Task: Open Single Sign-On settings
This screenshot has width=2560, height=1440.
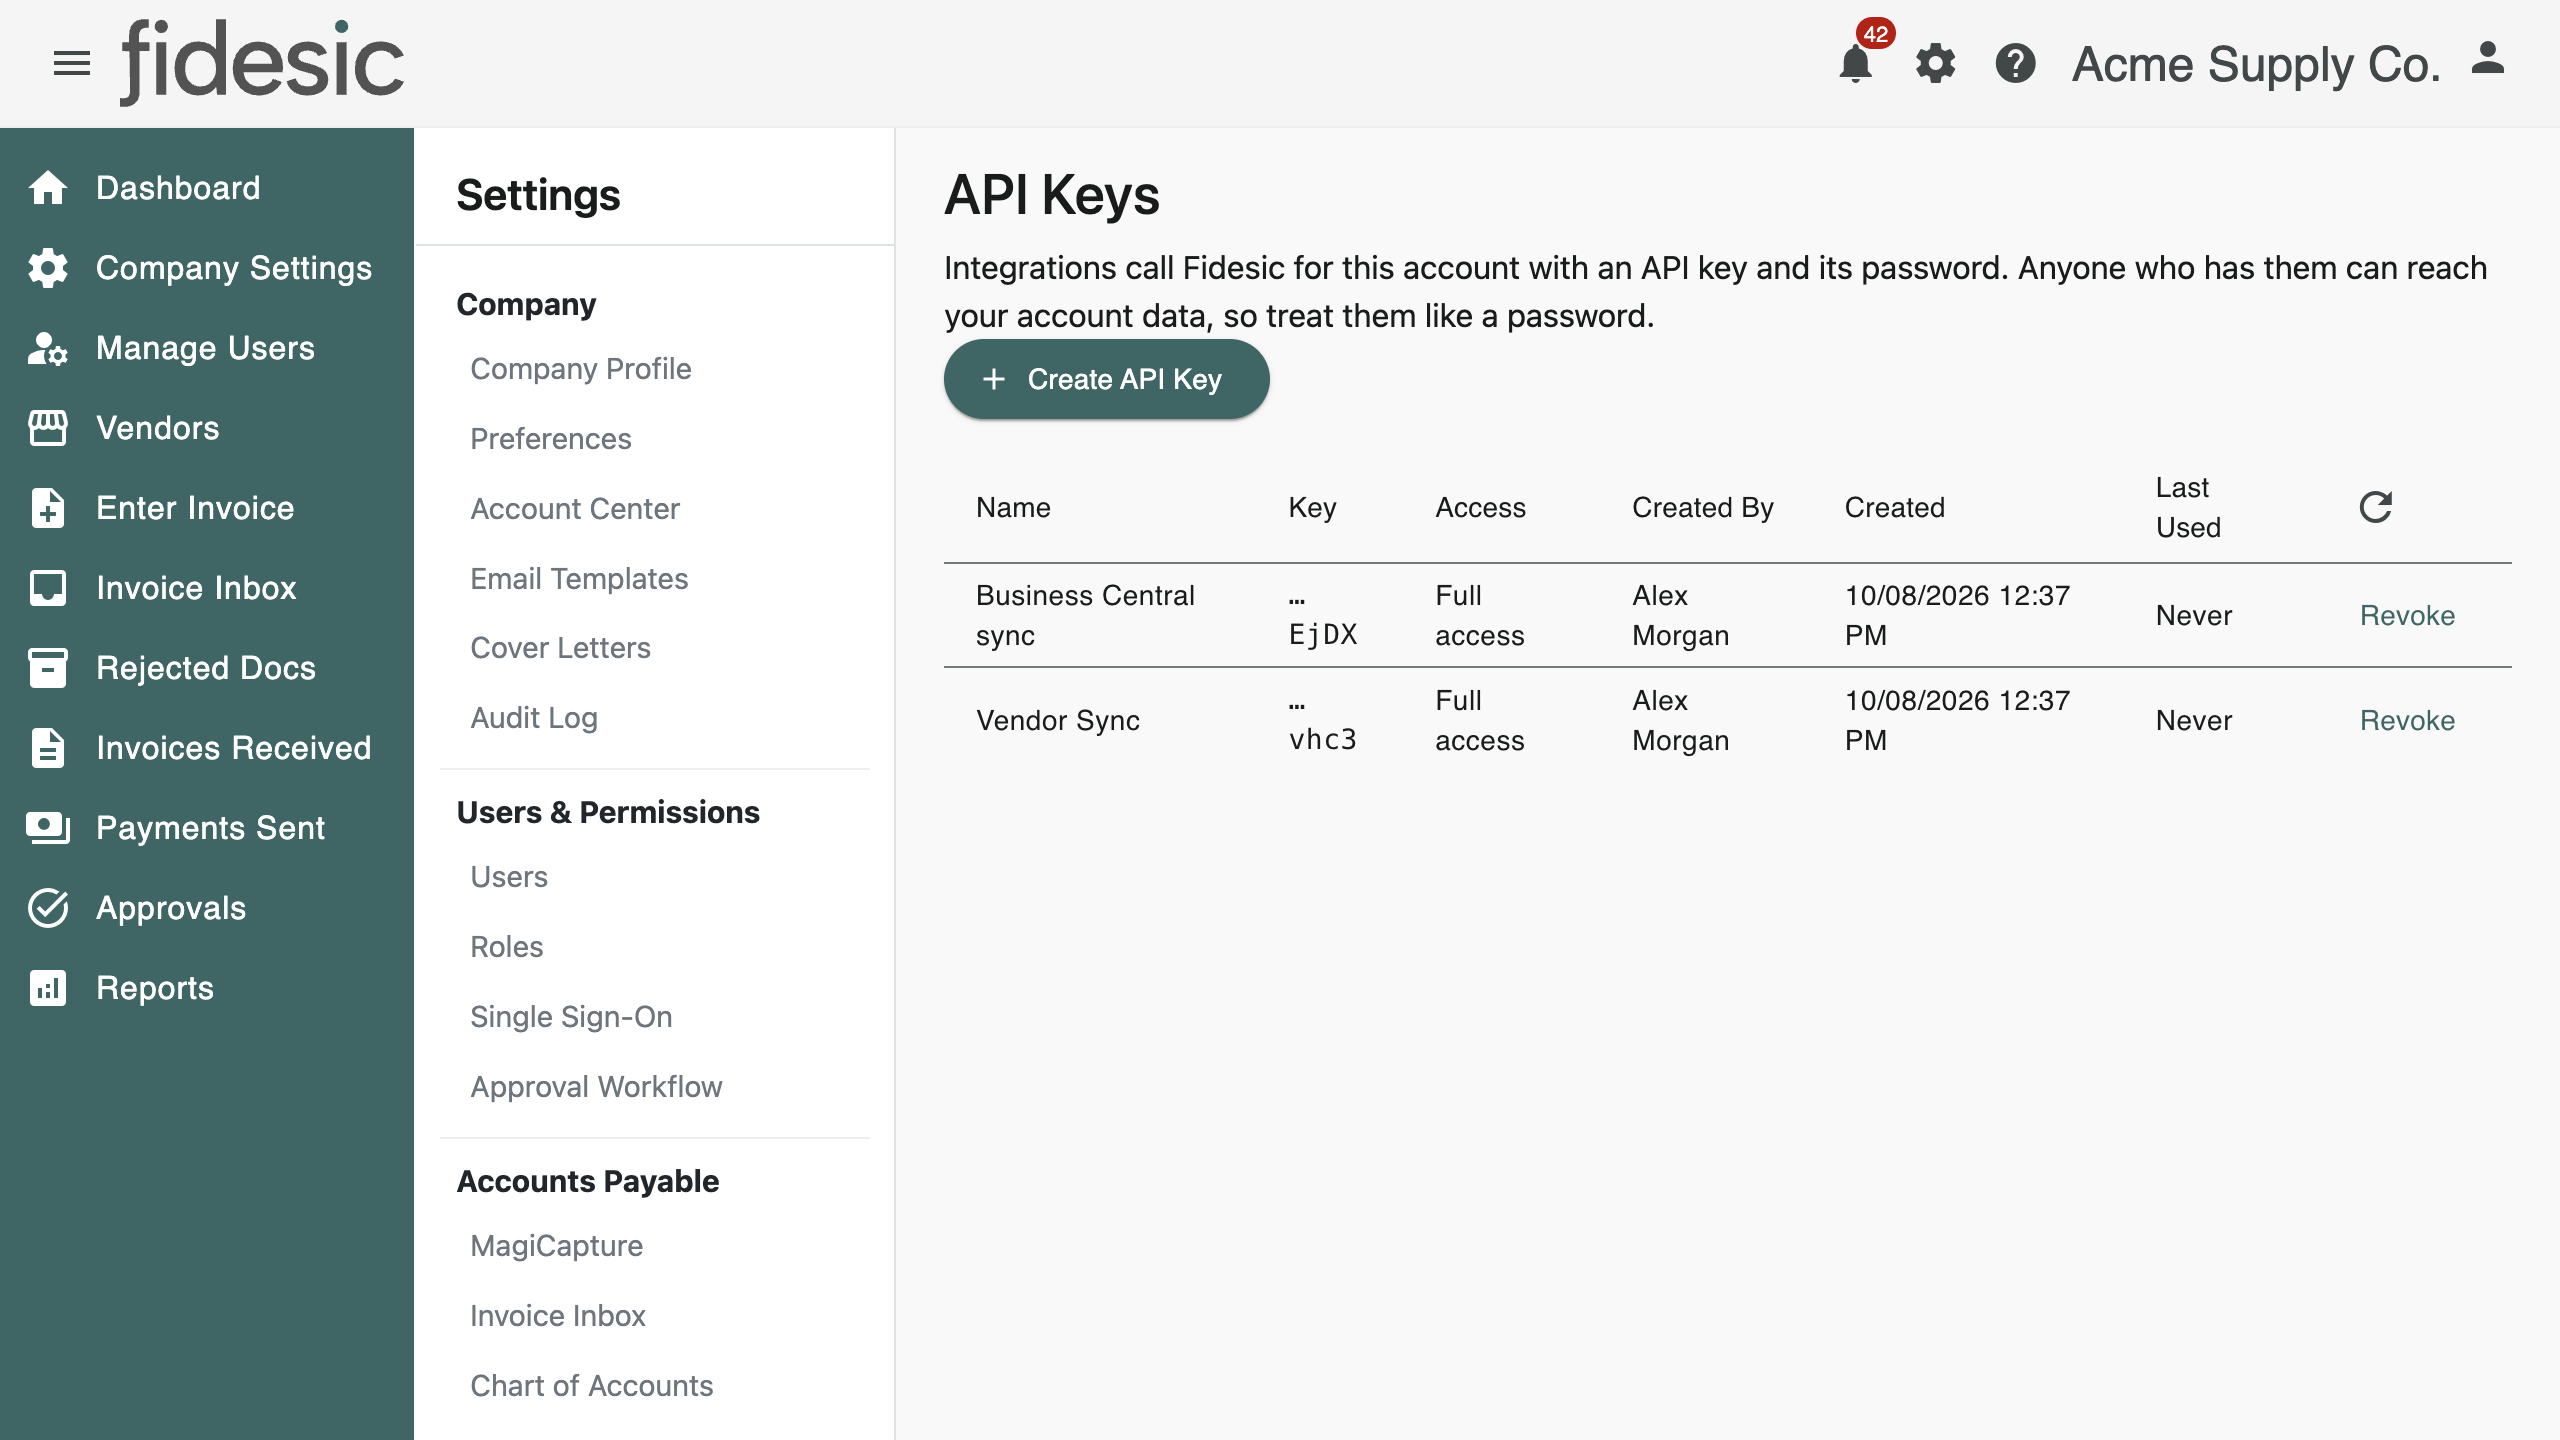Action: pyautogui.click(x=571, y=1017)
